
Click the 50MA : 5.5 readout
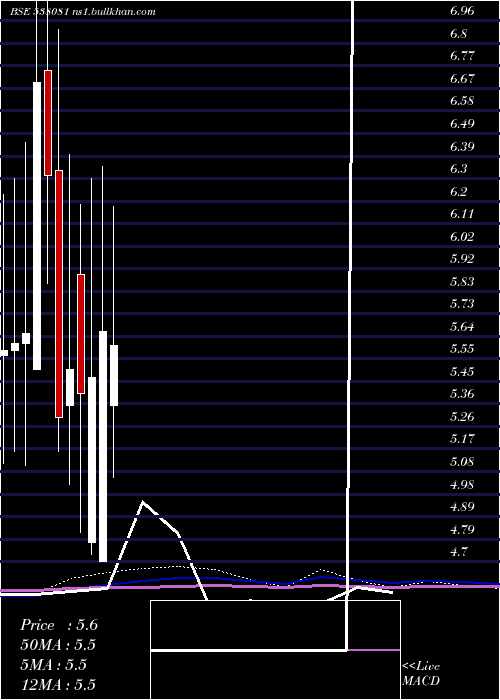[x=58, y=645]
